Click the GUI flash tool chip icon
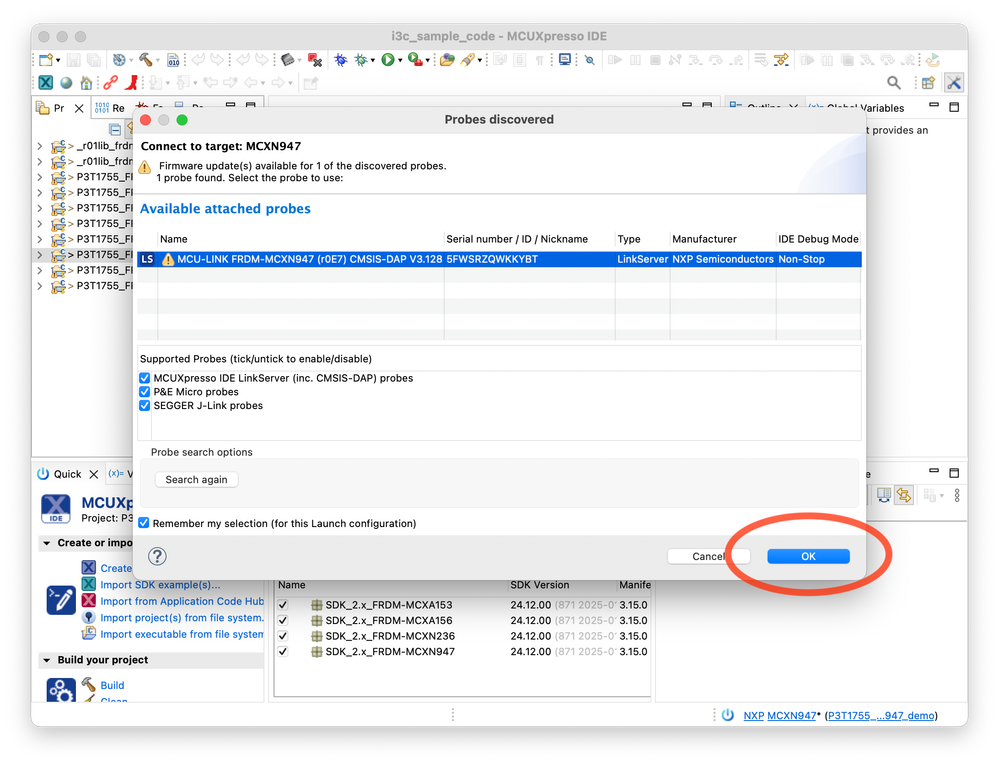The width and height of the screenshot is (999, 765). pyautogui.click(x=288, y=60)
